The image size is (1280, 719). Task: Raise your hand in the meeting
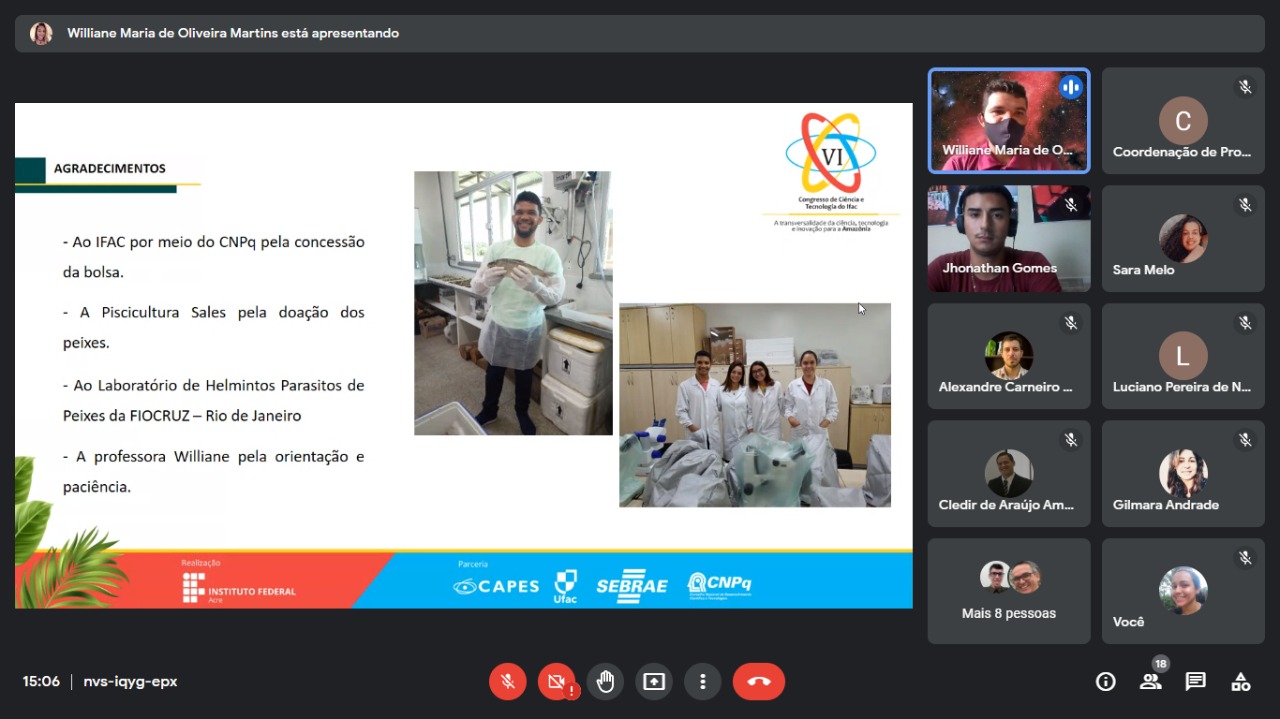point(605,681)
